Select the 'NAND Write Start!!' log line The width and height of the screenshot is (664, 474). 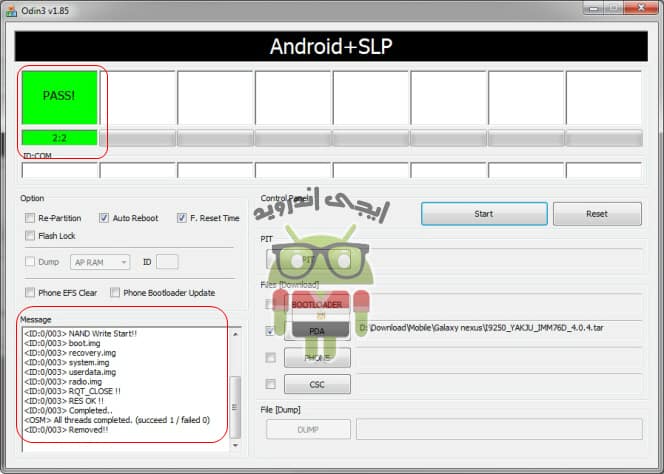pos(80,334)
